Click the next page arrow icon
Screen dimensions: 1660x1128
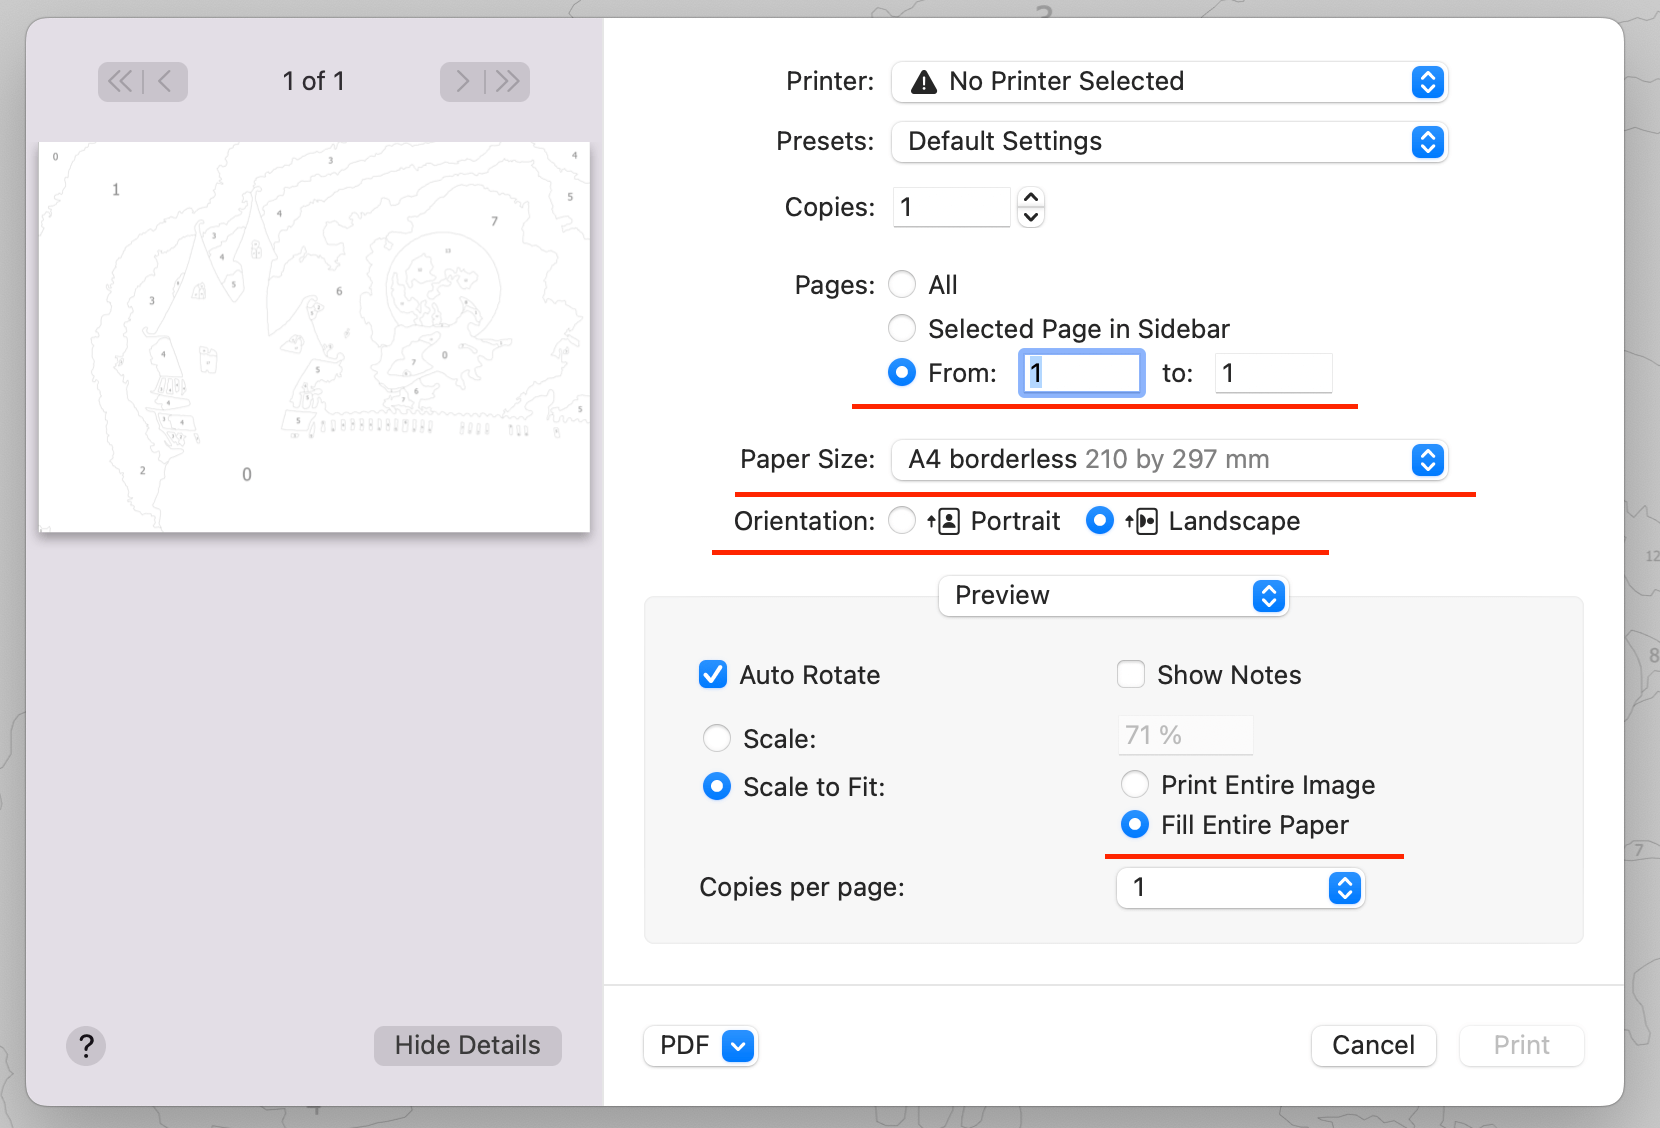[x=461, y=81]
